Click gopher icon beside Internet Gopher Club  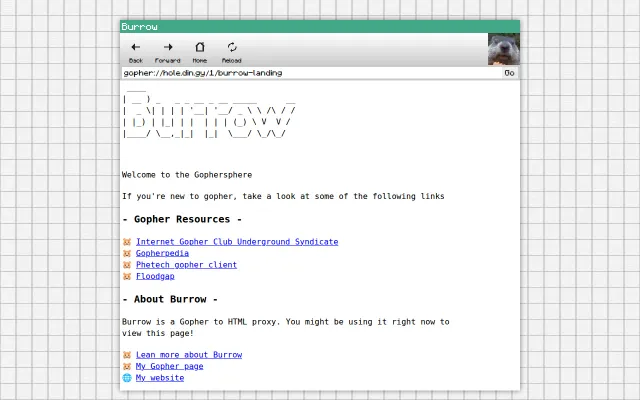pyautogui.click(x=127, y=242)
